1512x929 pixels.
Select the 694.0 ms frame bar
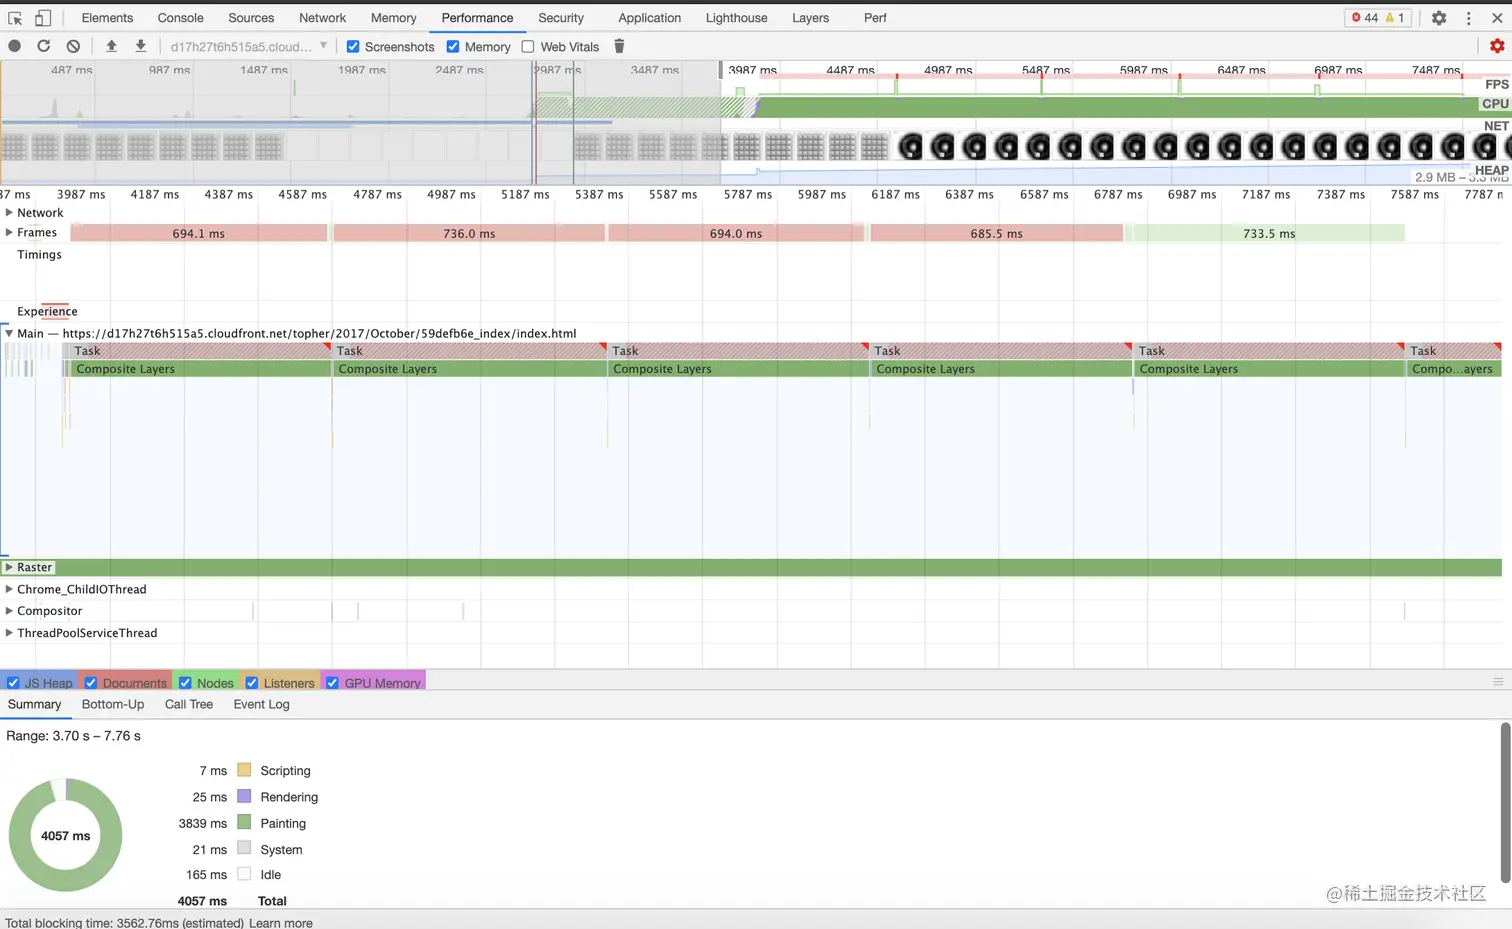[736, 233]
